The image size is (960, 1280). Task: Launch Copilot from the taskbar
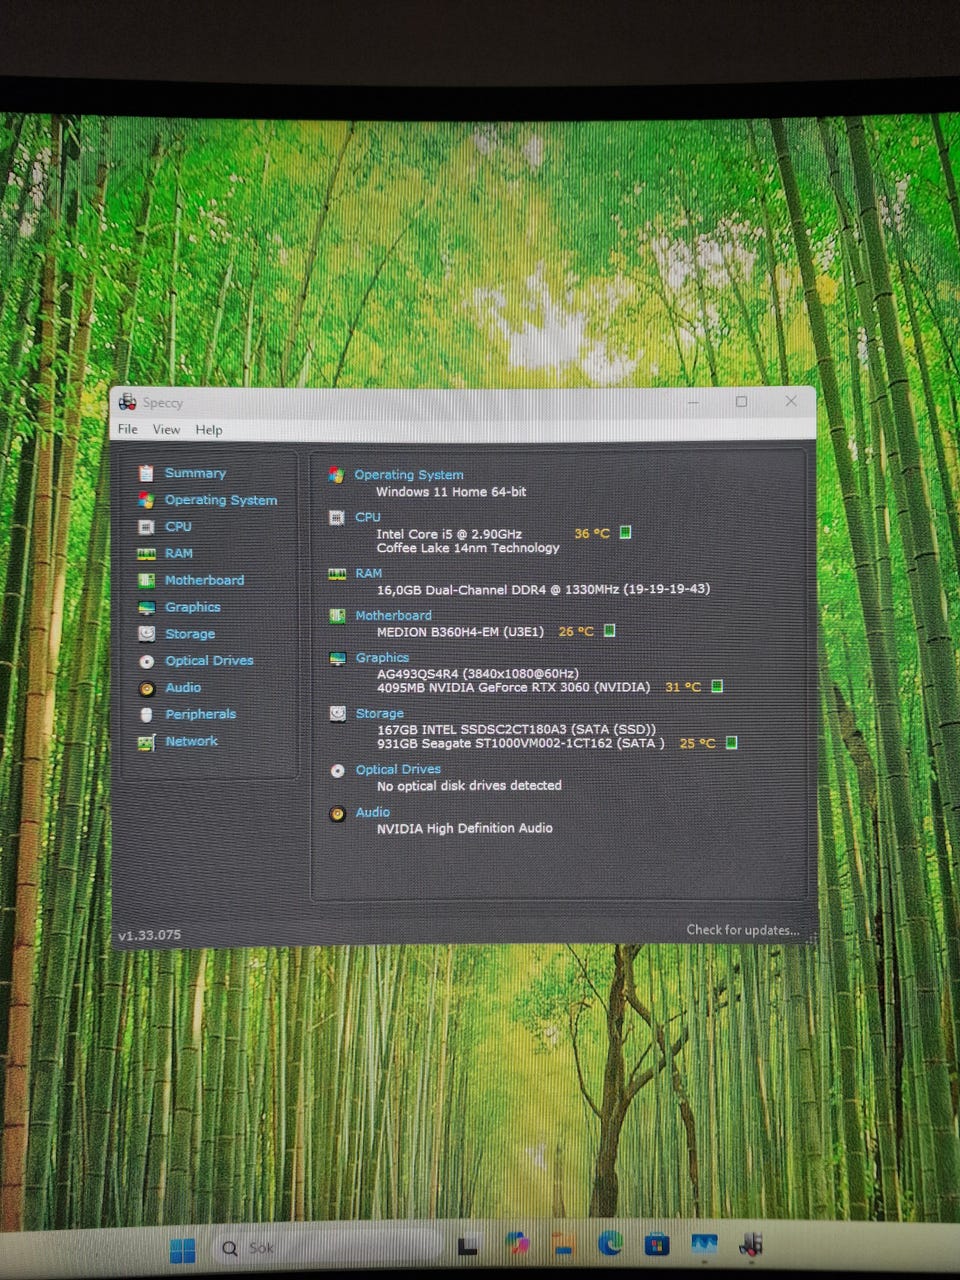(517, 1244)
